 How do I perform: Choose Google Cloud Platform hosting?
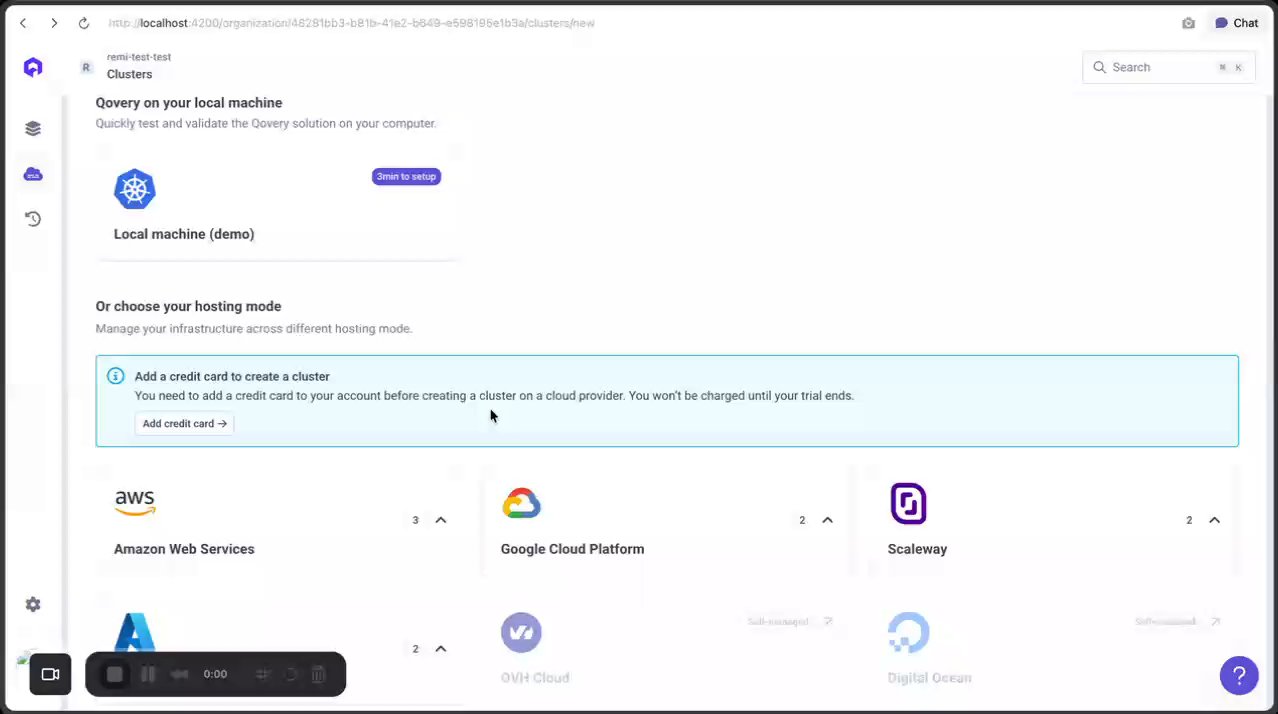[572, 549]
